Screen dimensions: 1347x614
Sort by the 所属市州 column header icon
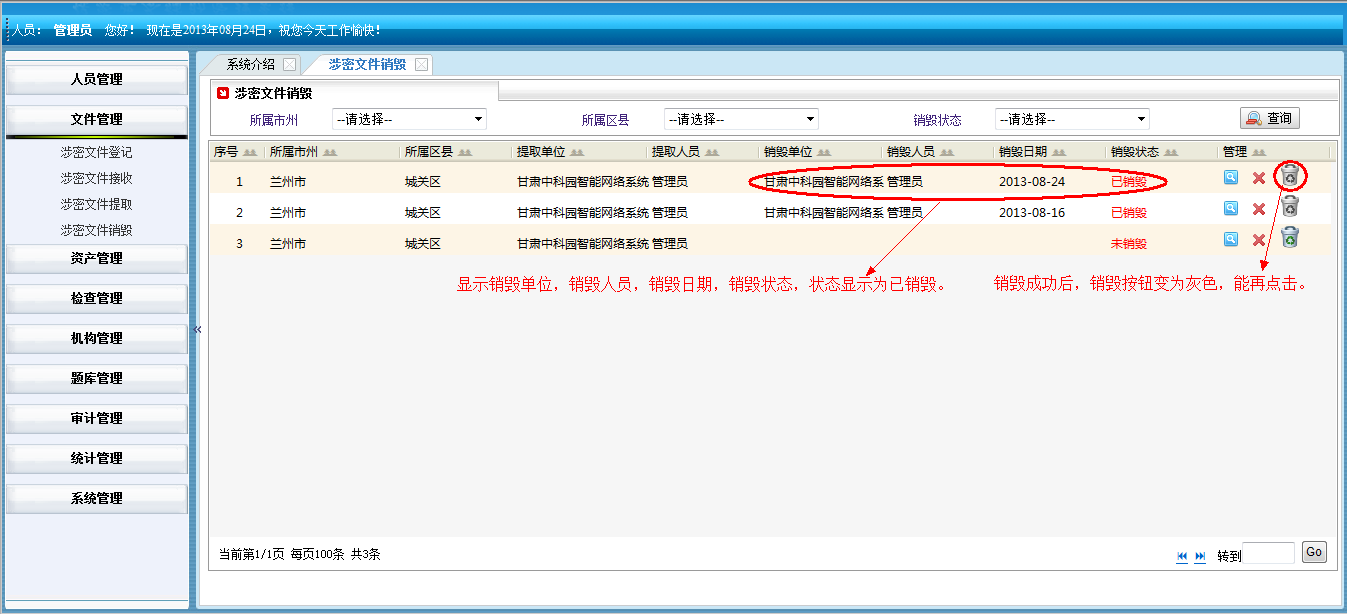click(329, 153)
